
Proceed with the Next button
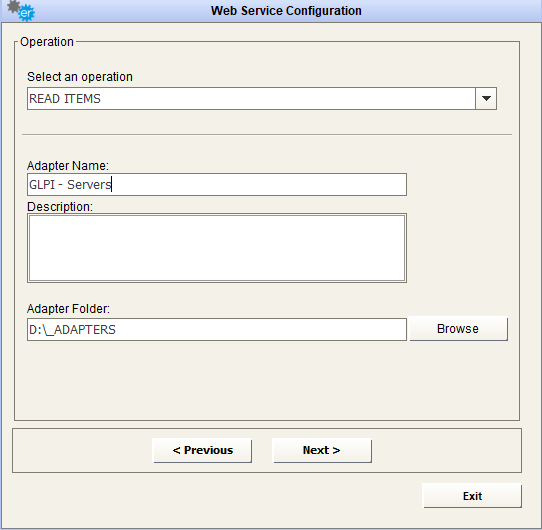[322, 450]
